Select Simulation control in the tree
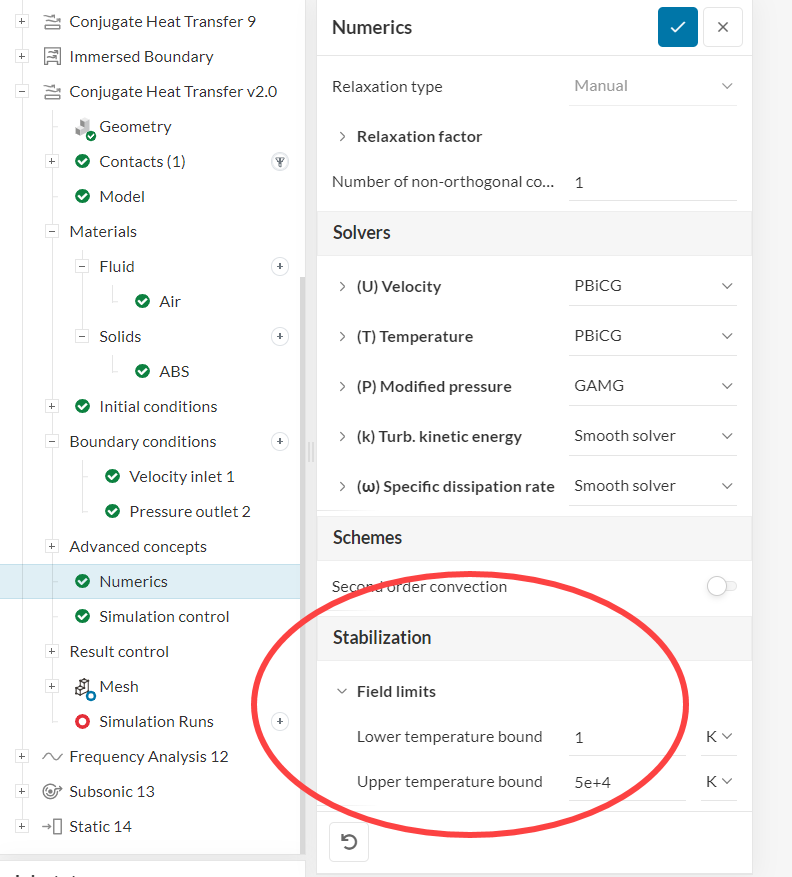Screen dimensions: 792x877 click(164, 616)
